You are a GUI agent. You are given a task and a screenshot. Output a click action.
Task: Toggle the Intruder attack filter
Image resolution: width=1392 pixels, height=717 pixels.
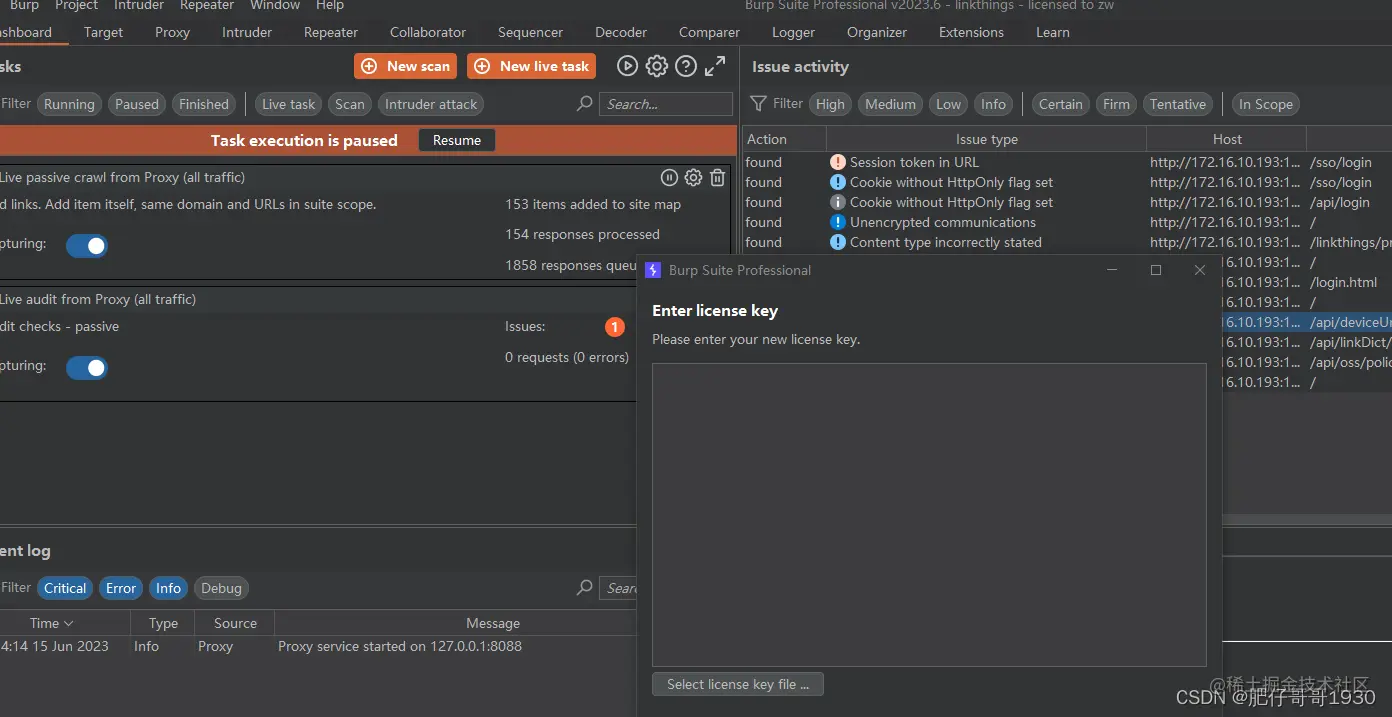[431, 104]
